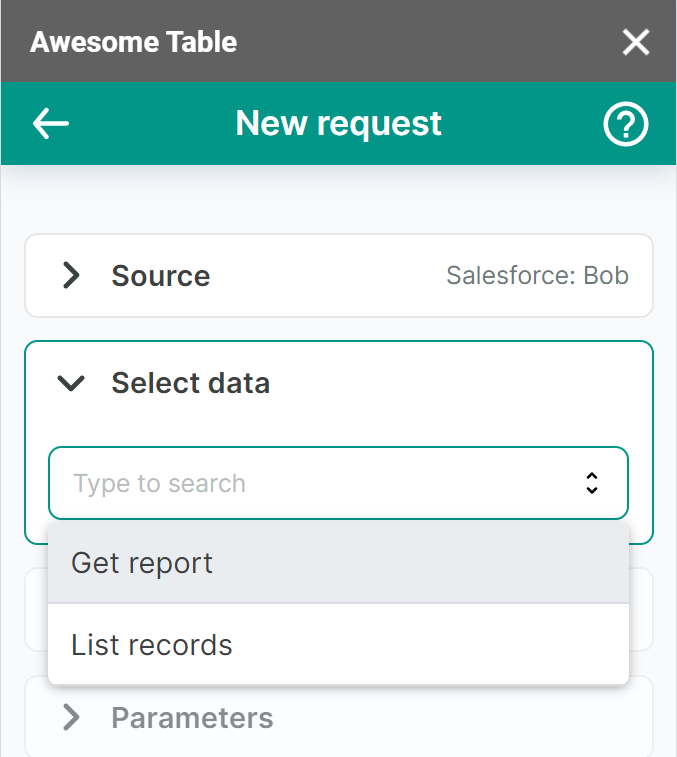The width and height of the screenshot is (677, 757).
Task: Click the "New request" header title
Action: [x=338, y=123]
